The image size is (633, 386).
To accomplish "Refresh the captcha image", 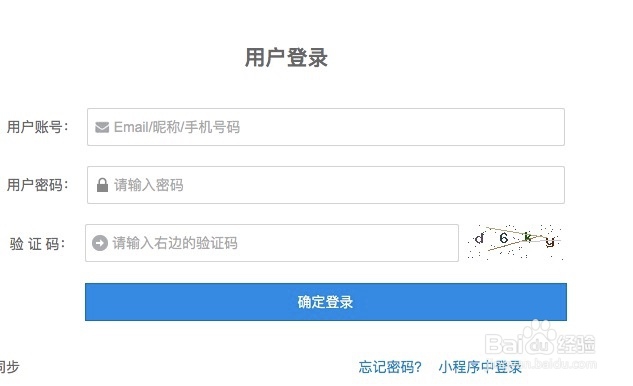I will (x=515, y=242).
